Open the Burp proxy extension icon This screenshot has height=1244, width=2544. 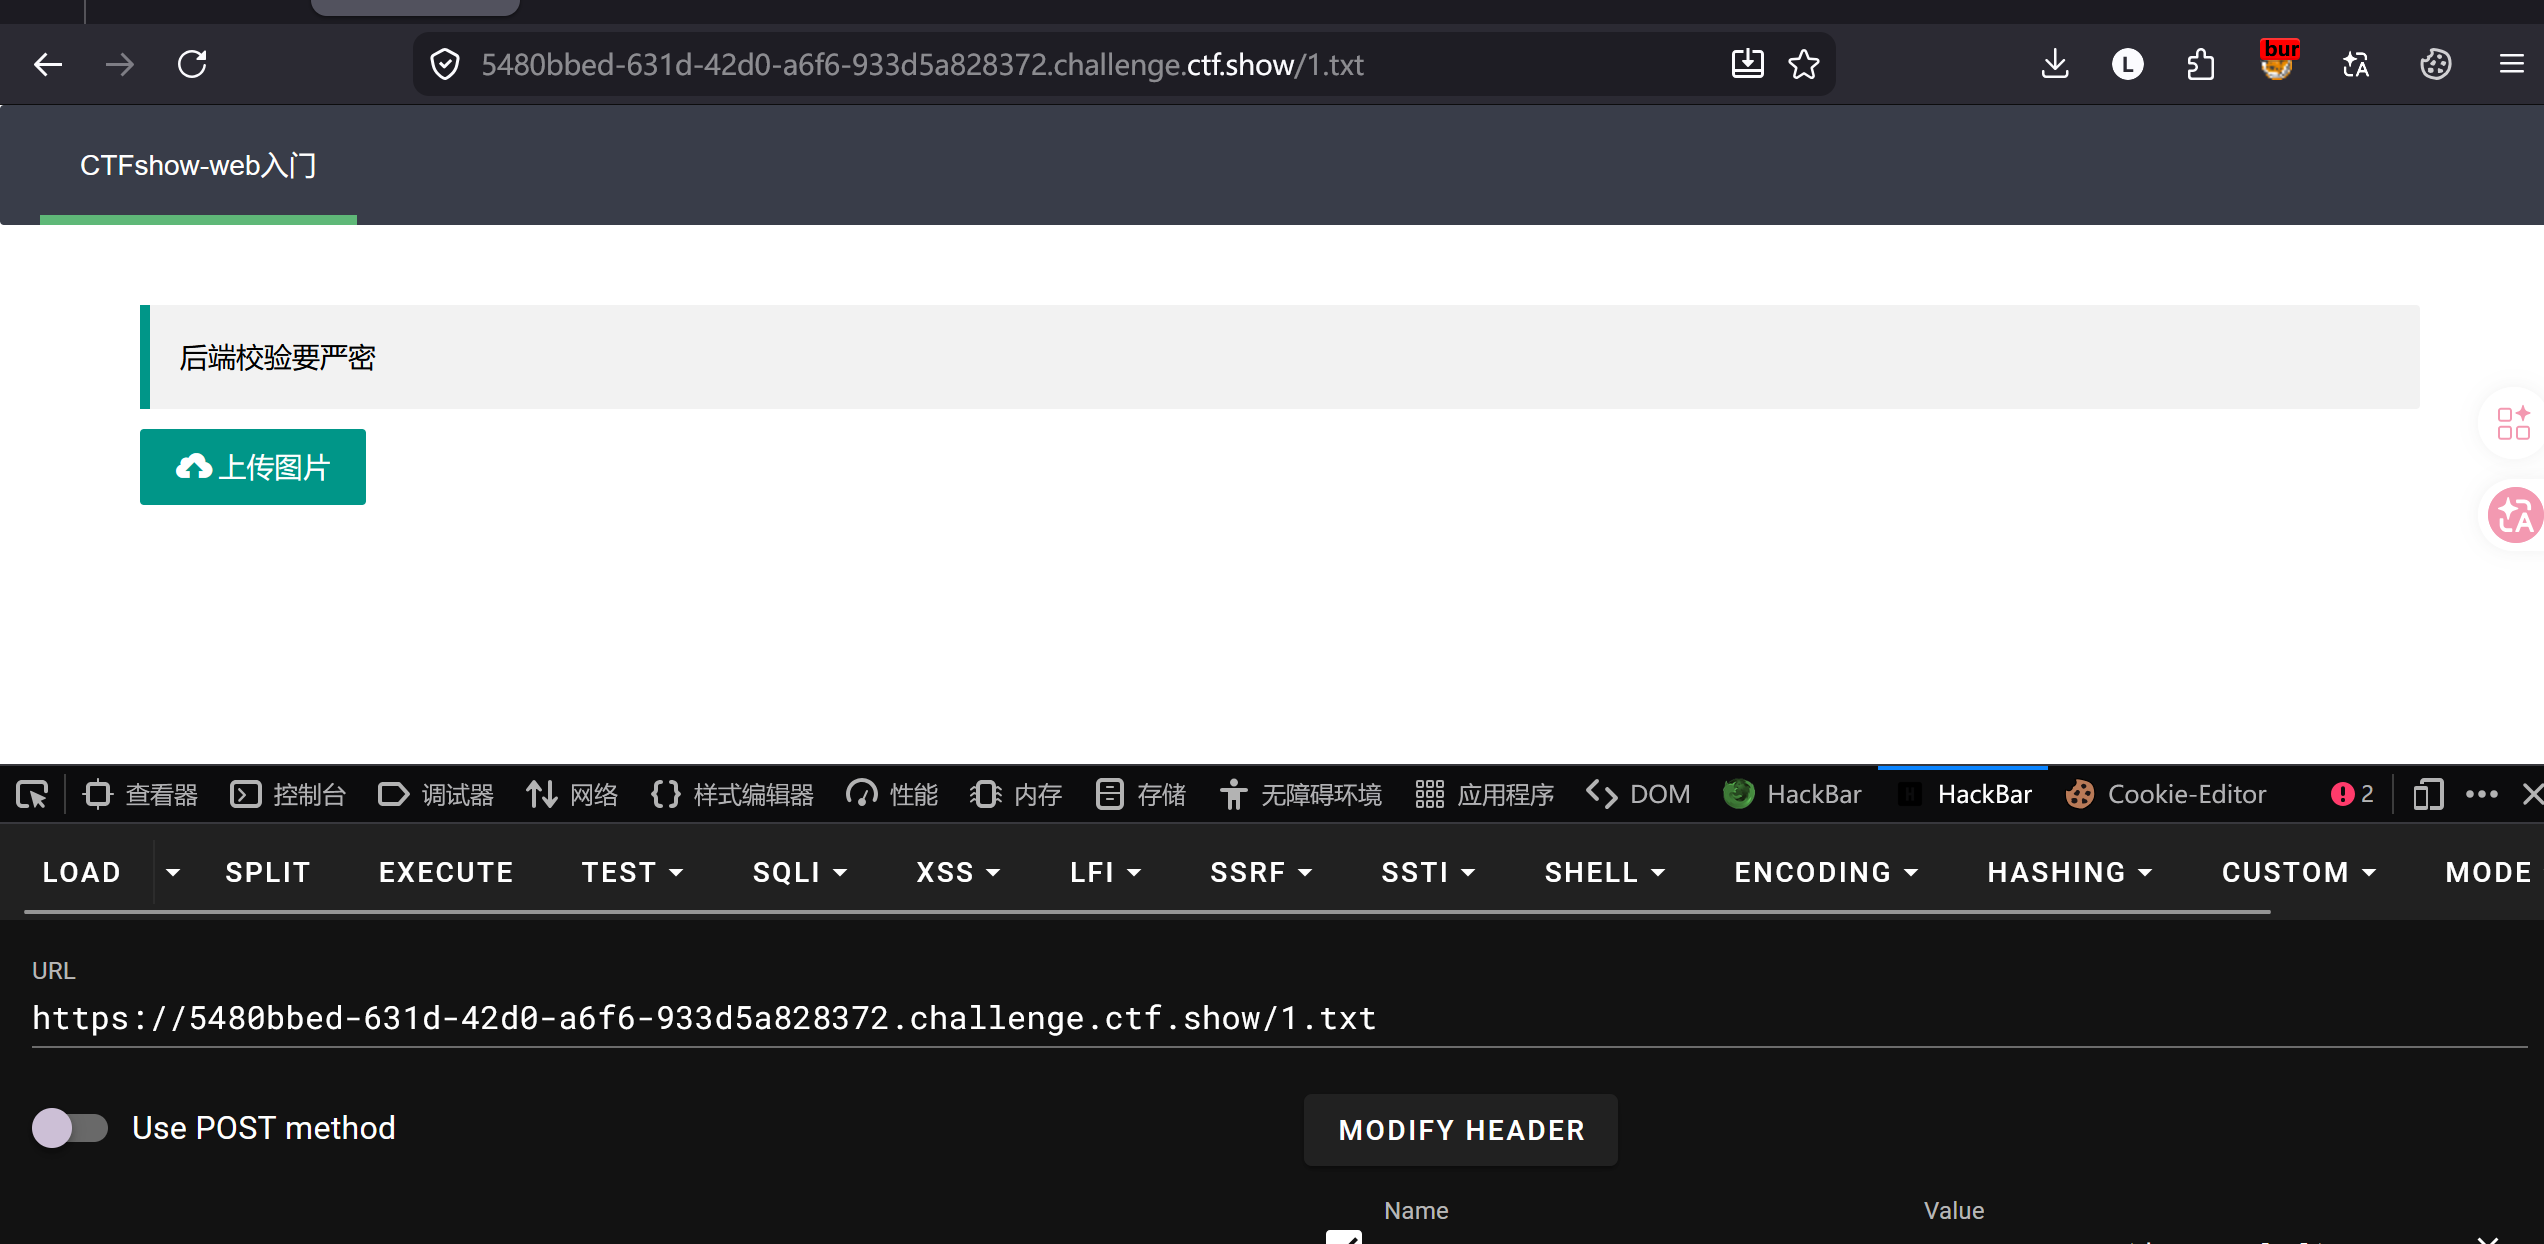(x=2279, y=60)
